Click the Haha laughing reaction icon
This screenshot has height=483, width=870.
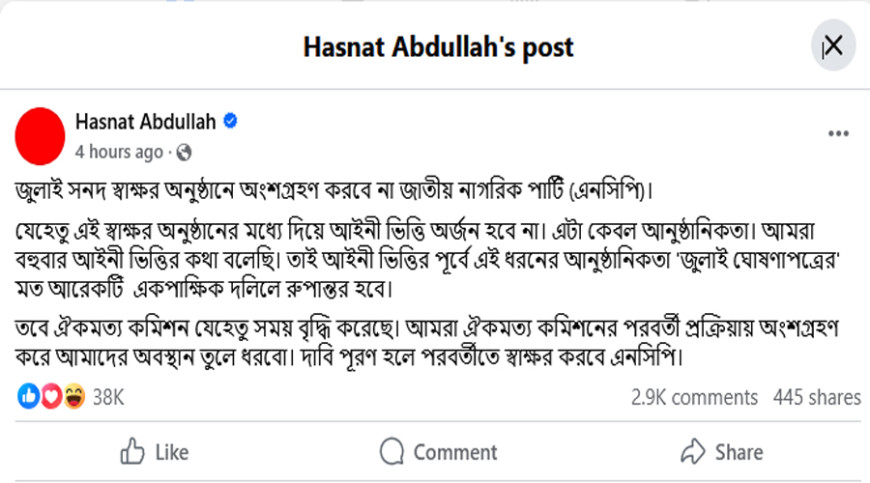click(73, 397)
